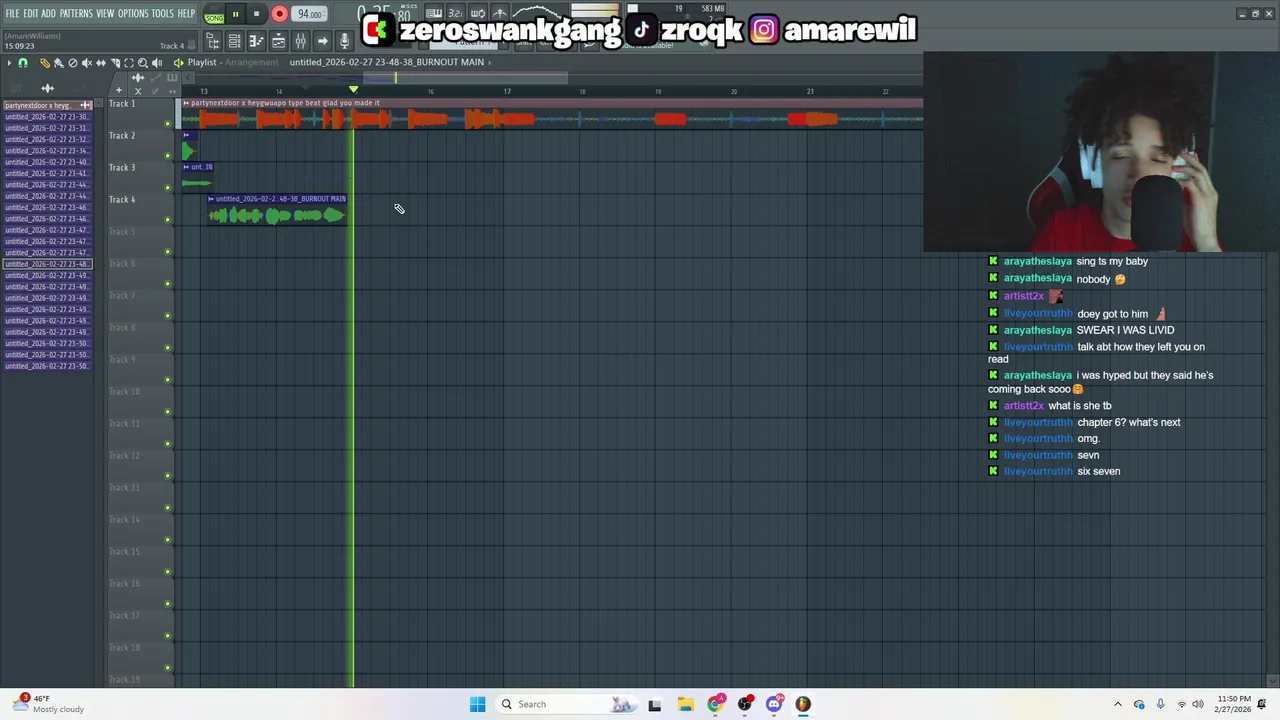Open Playlist options menu arrow
The height and width of the screenshot is (720, 1280).
9,63
